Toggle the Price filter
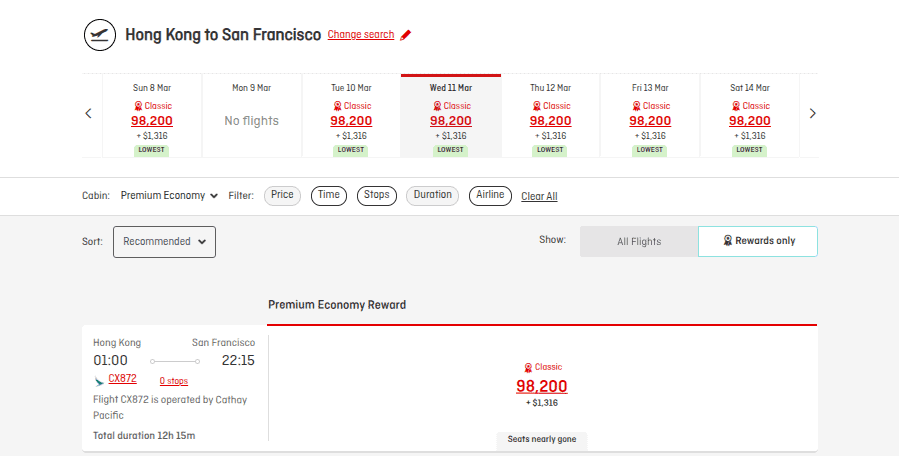Viewport: 899px width, 456px height. coord(282,196)
